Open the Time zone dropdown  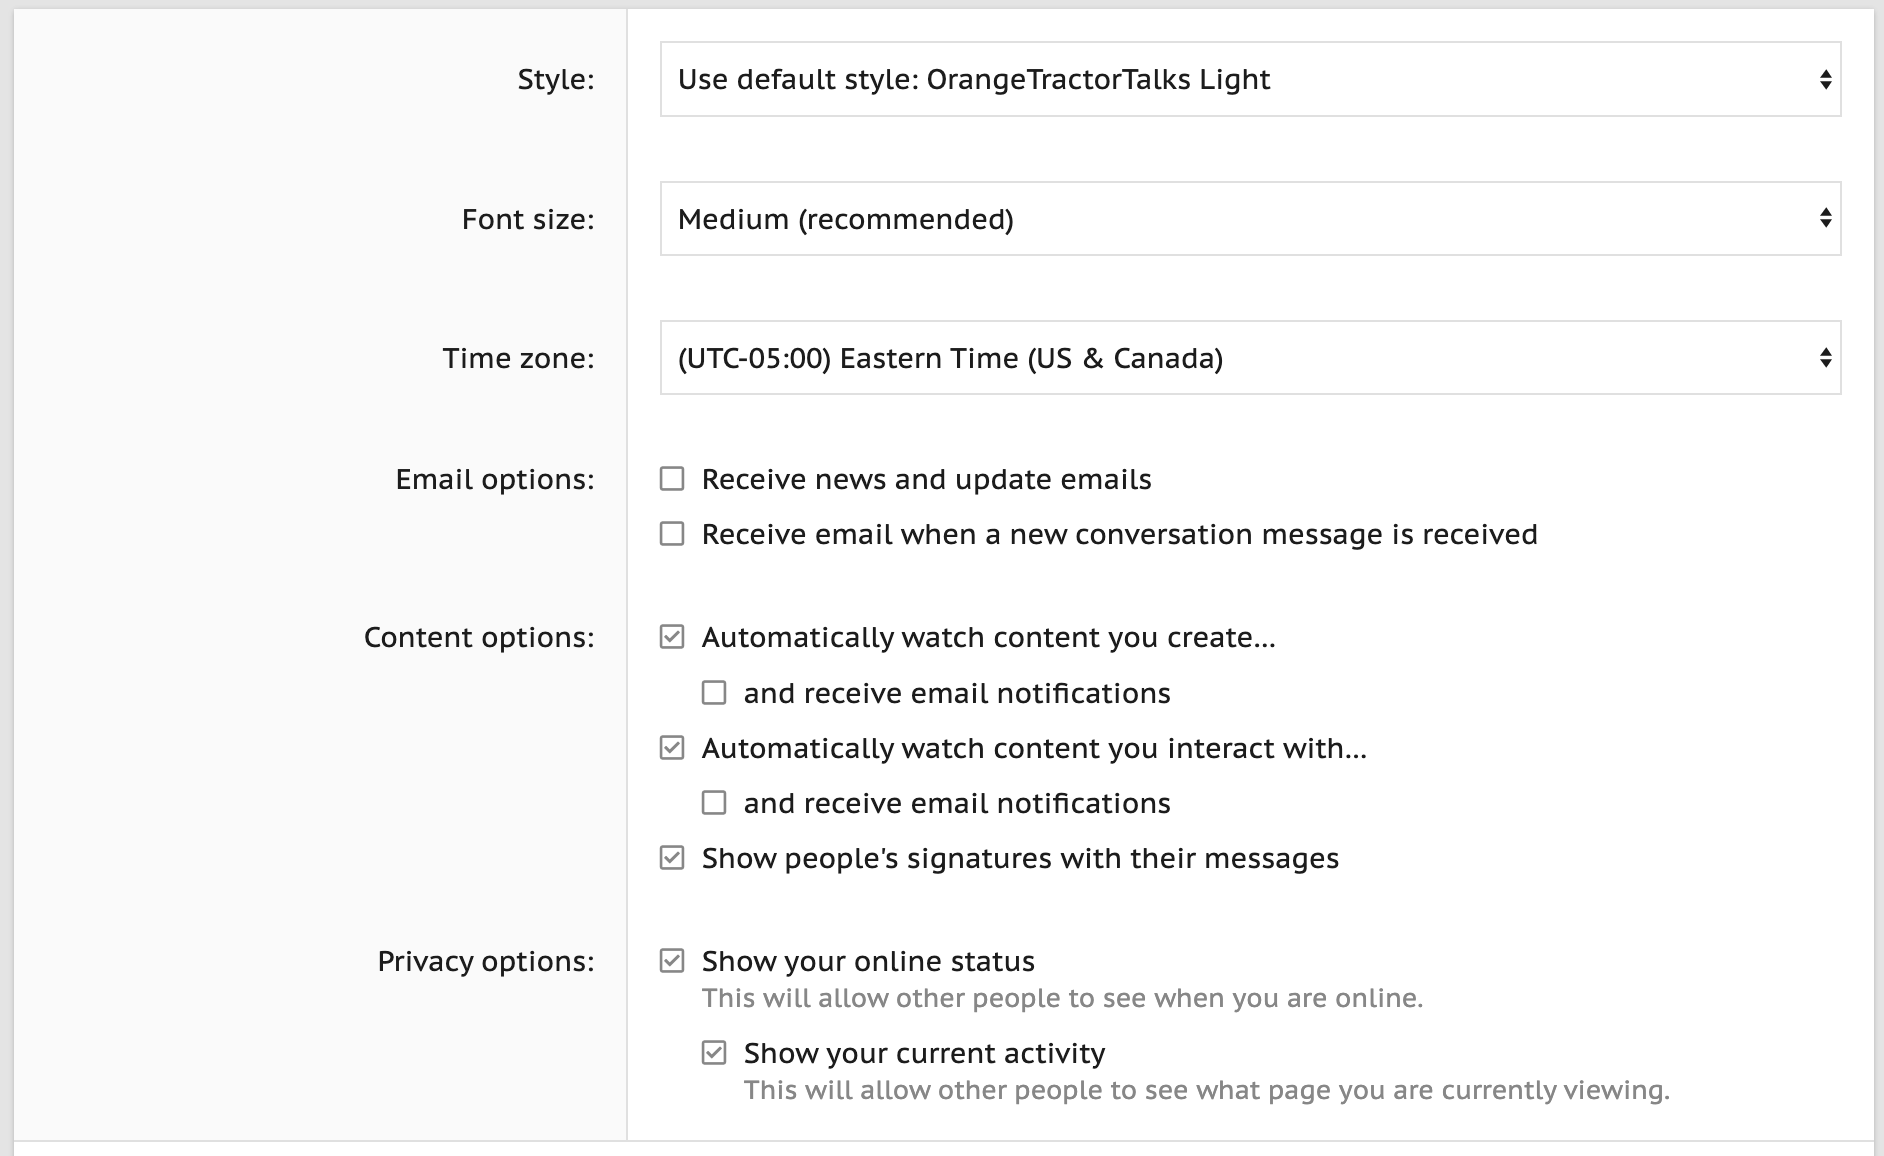[x=1250, y=358]
